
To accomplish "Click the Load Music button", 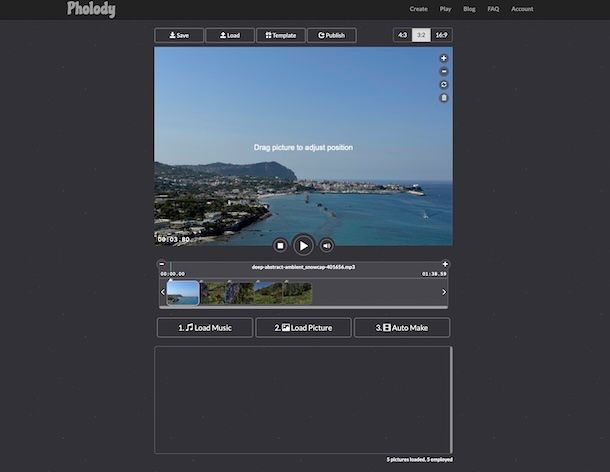I will tap(204, 328).
